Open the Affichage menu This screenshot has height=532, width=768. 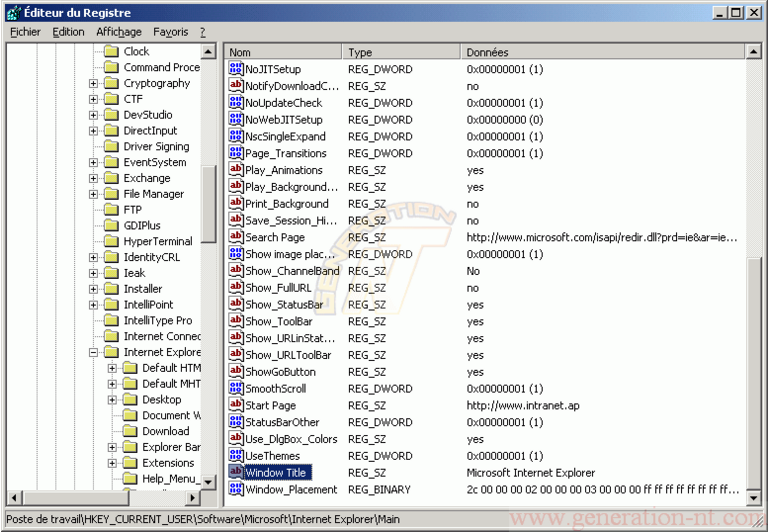pyautogui.click(x=119, y=32)
